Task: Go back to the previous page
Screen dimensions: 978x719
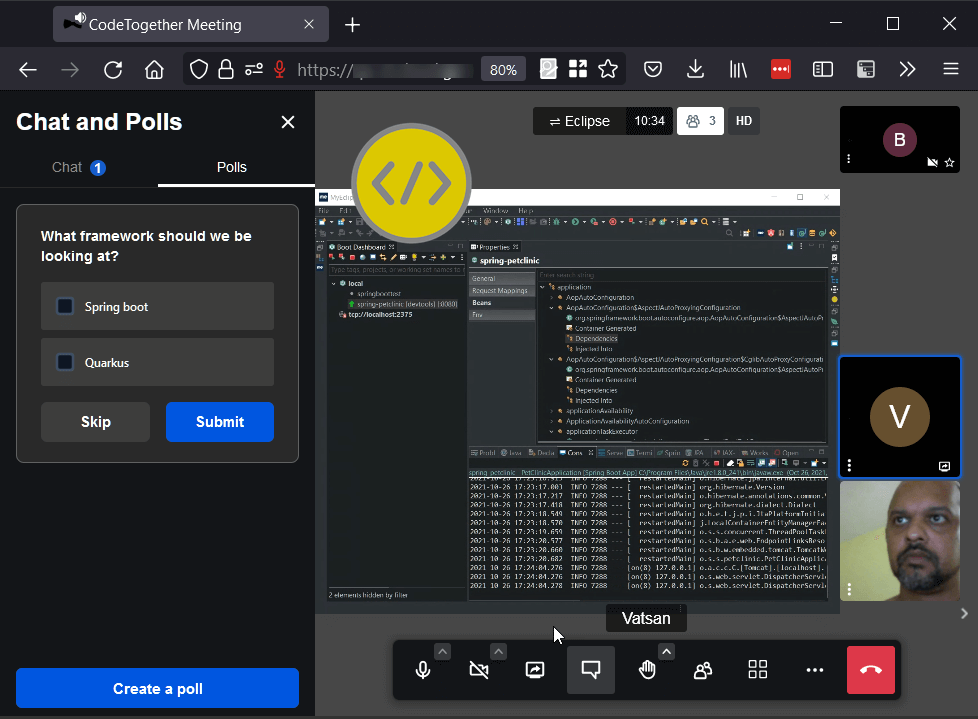Action: pyautogui.click(x=28, y=69)
